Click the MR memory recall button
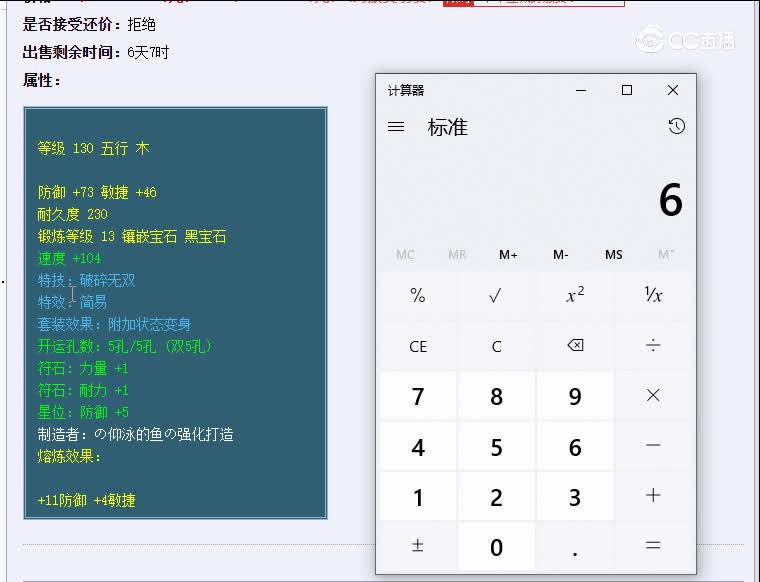 457,254
